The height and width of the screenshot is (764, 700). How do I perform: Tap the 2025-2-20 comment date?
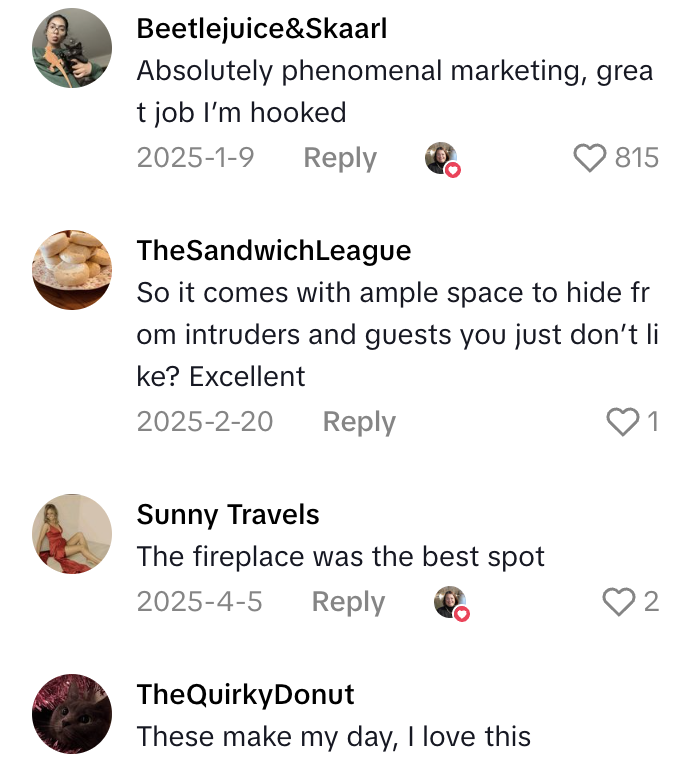(204, 422)
